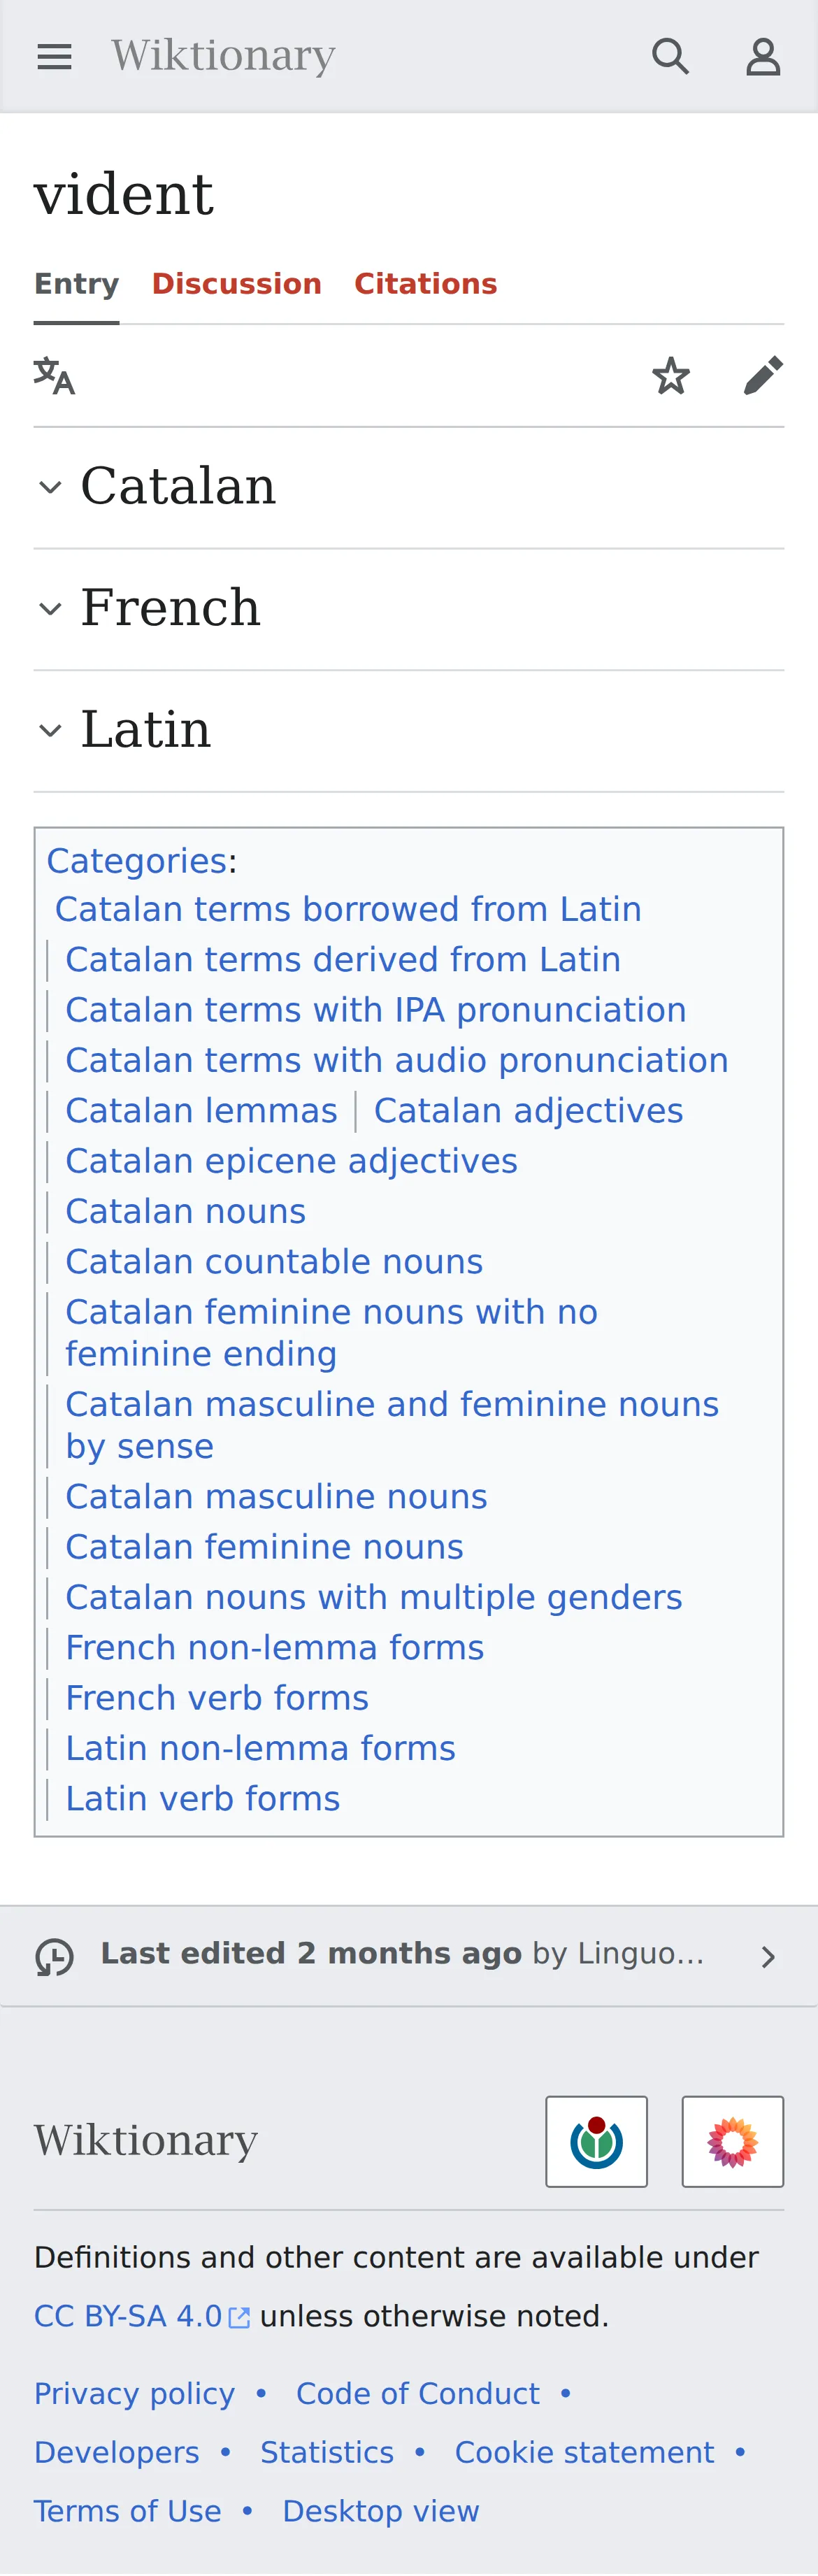818x2576 pixels.
Task: Open the user account icon
Action: pyautogui.click(x=763, y=57)
